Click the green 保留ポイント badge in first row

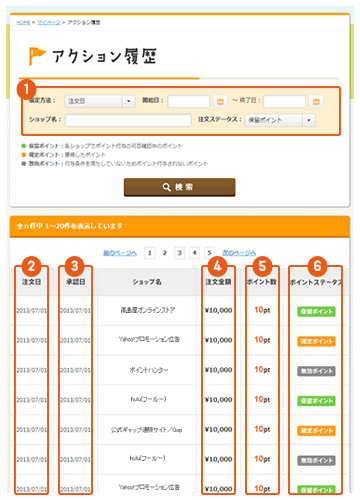click(316, 311)
